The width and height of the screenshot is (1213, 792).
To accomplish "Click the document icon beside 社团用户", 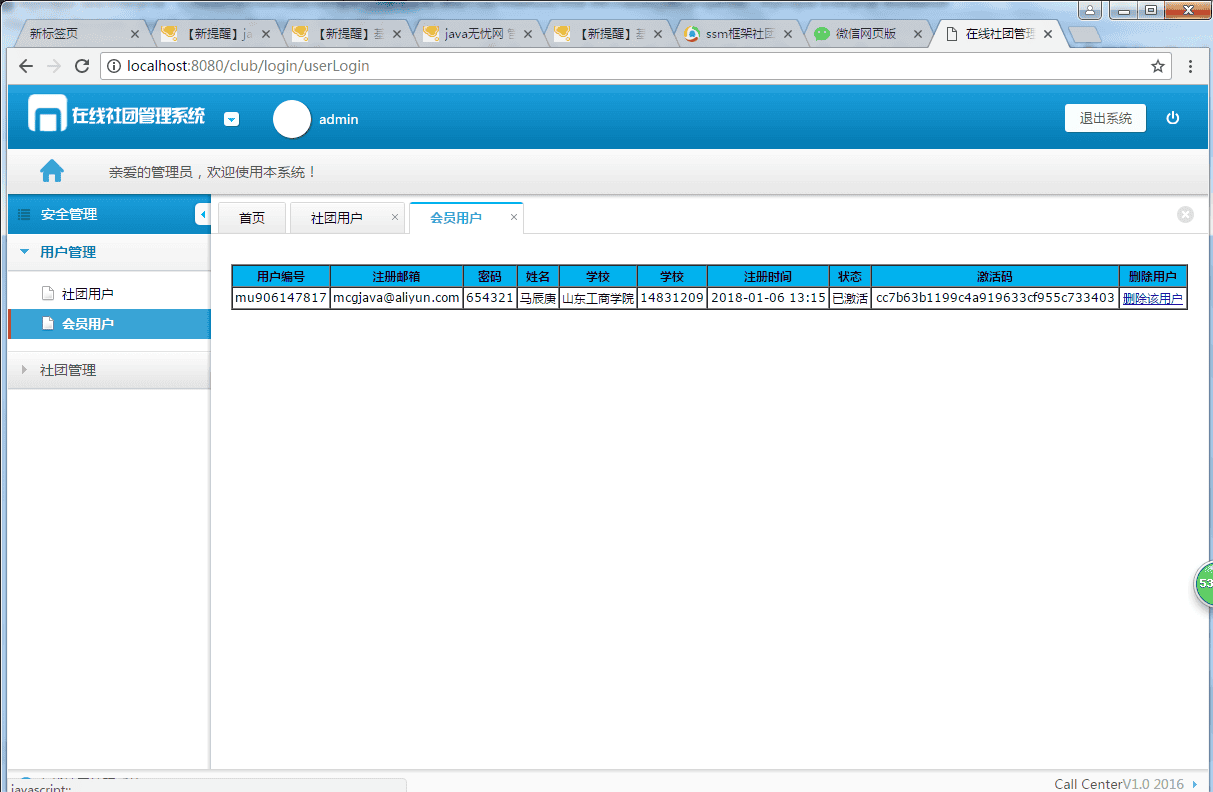I will pos(47,294).
